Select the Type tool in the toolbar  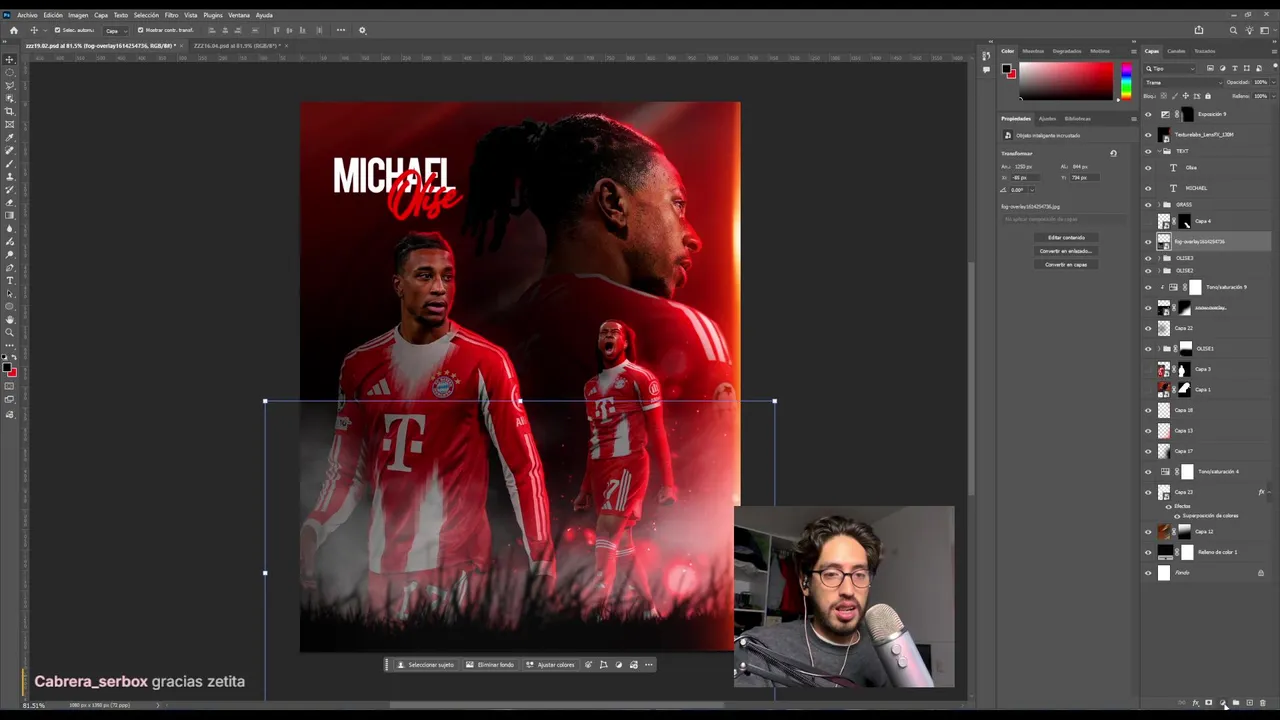coord(10,281)
